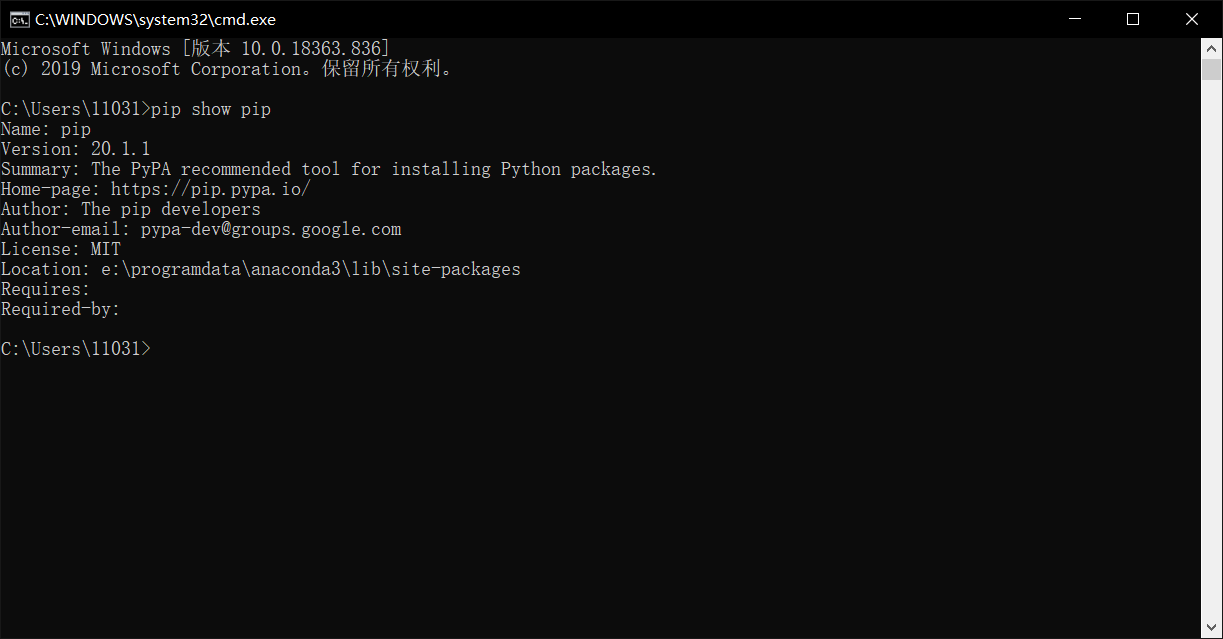The image size is (1223, 639).
Task: Click the Summary line about PyPA tool
Action: [329, 169]
